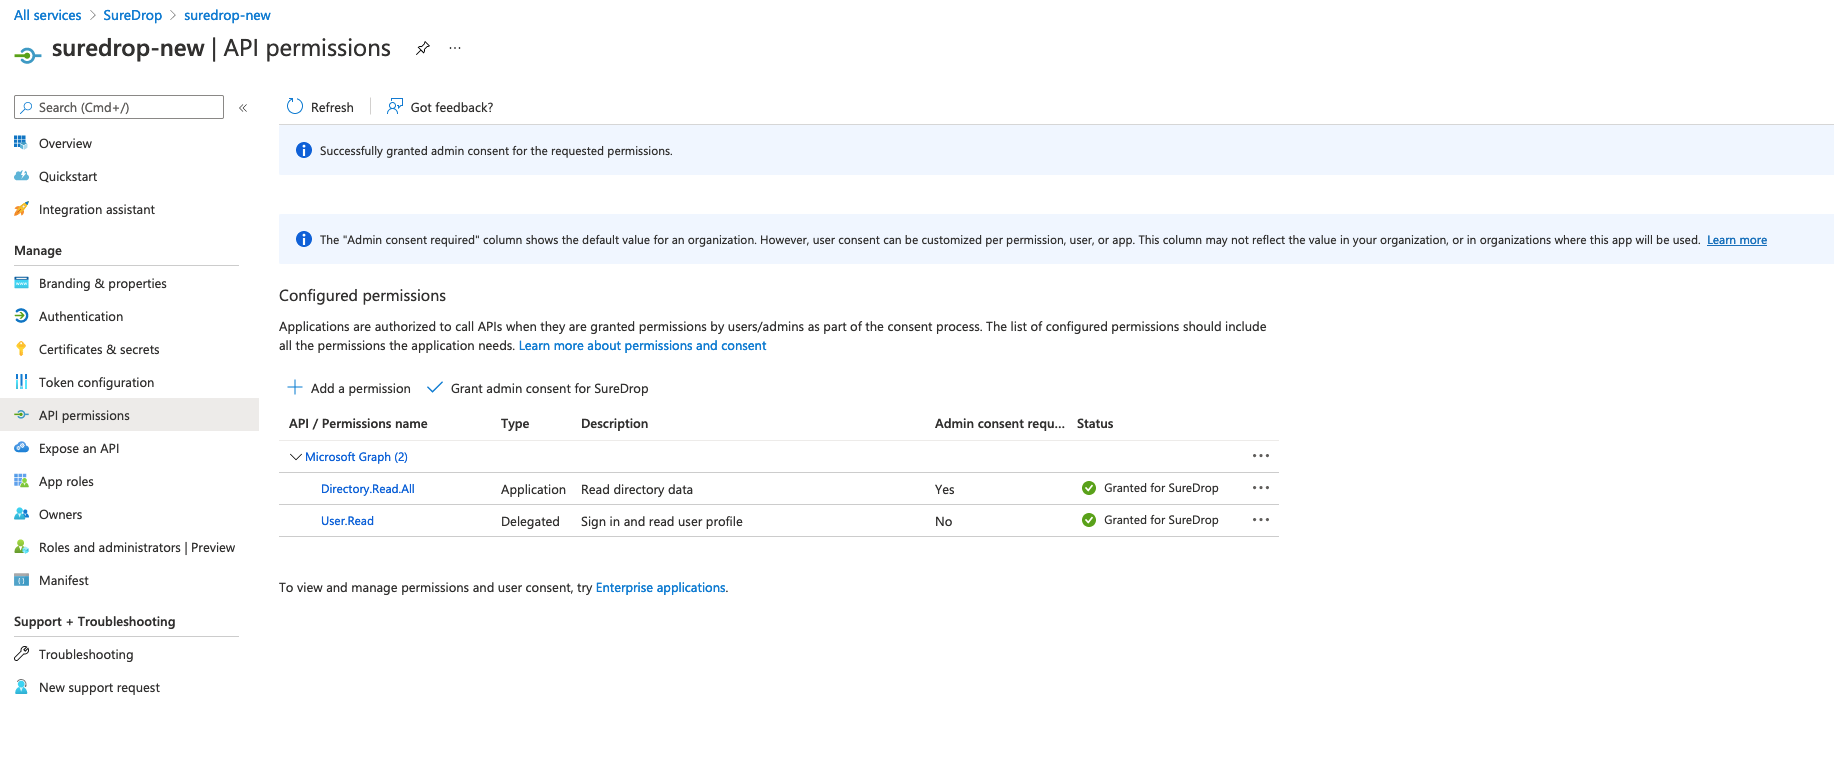1834x769 pixels.
Task: Collapse the Microsoft Graph (2) permissions group
Action: 296,456
